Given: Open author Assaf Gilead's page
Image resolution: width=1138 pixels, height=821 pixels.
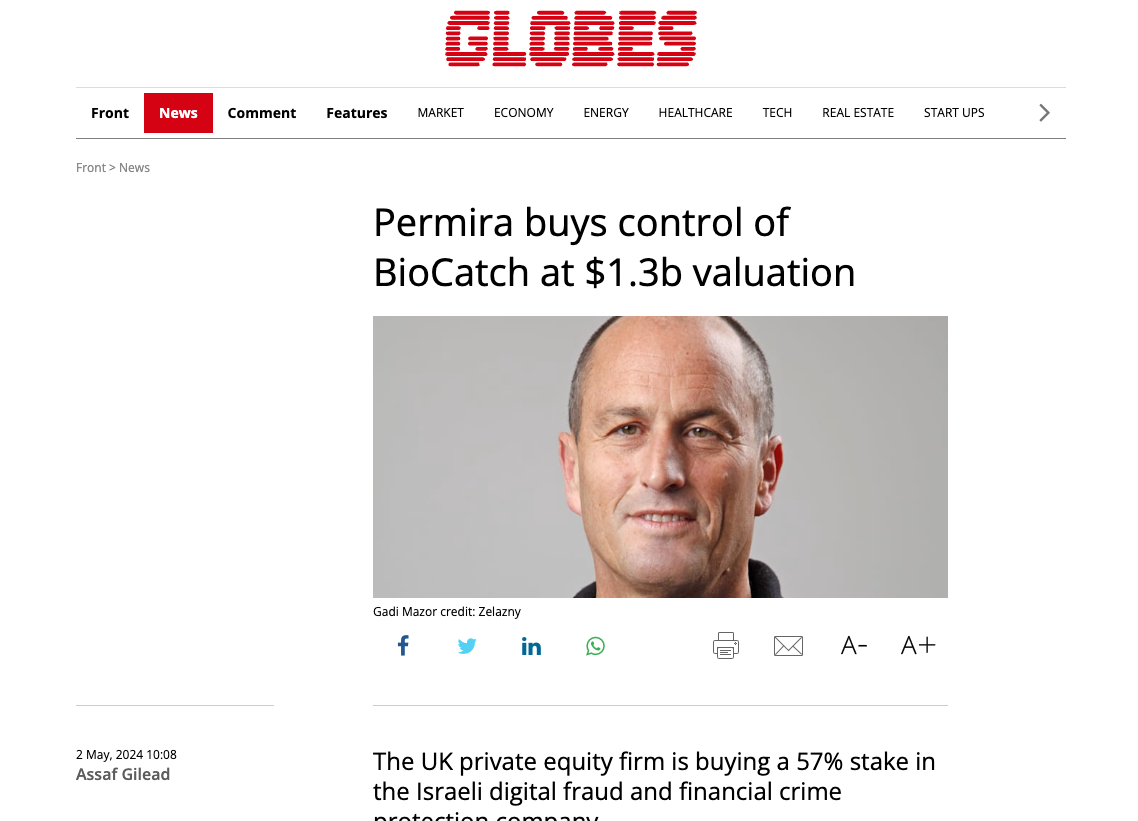Looking at the screenshot, I should [x=123, y=774].
